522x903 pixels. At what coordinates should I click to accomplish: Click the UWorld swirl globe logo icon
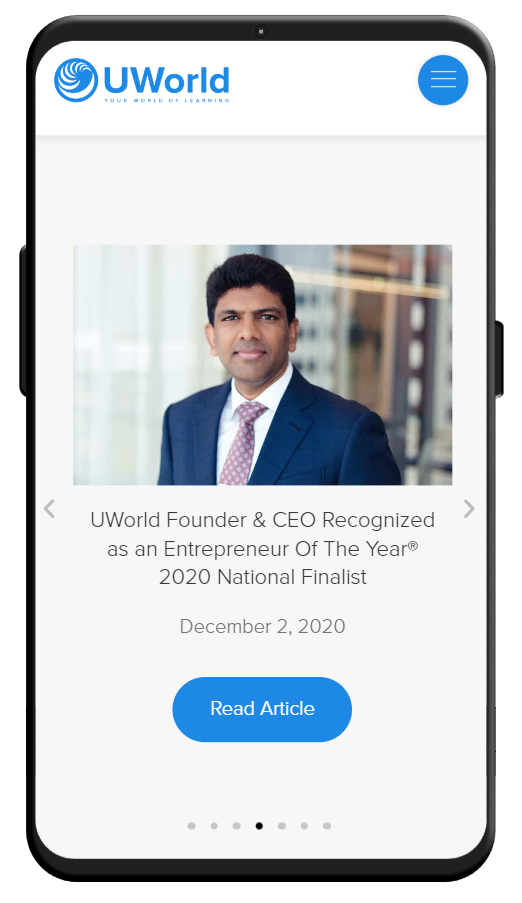[x=76, y=80]
